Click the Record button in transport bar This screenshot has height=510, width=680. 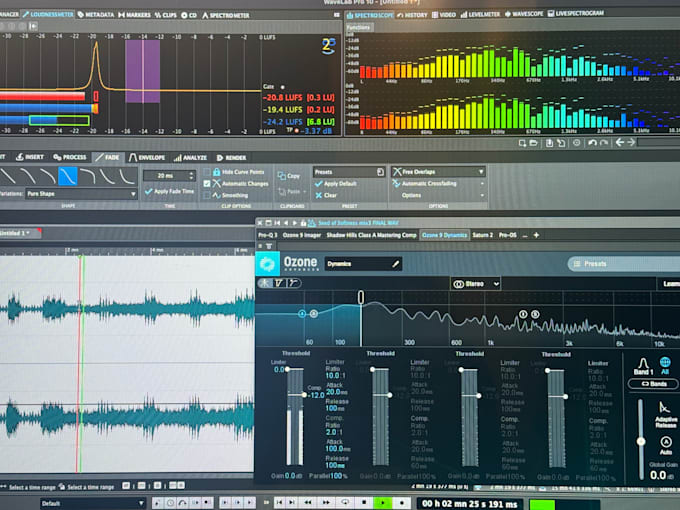(x=402, y=503)
